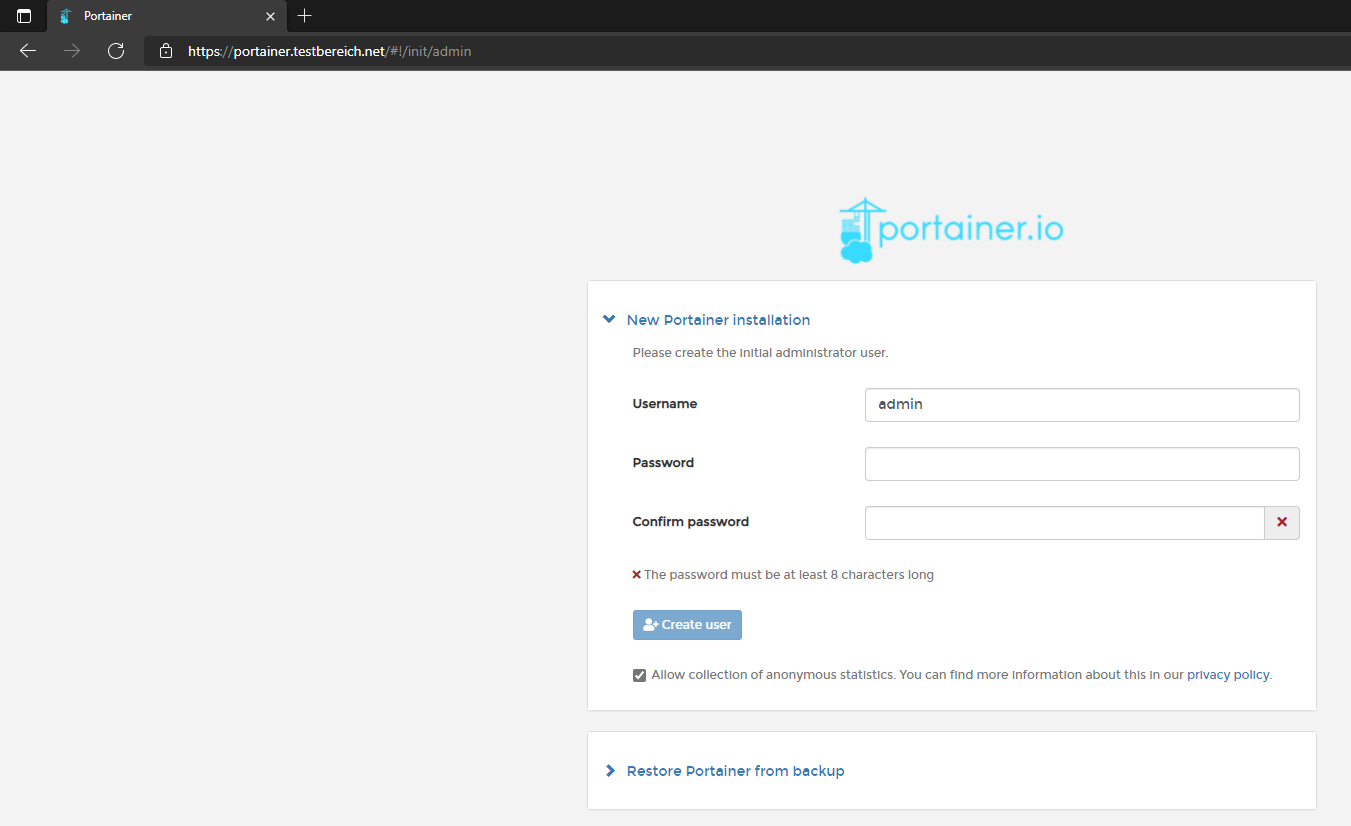The image size is (1351, 826).
Task: Focus the Username input field
Action: (1081, 405)
